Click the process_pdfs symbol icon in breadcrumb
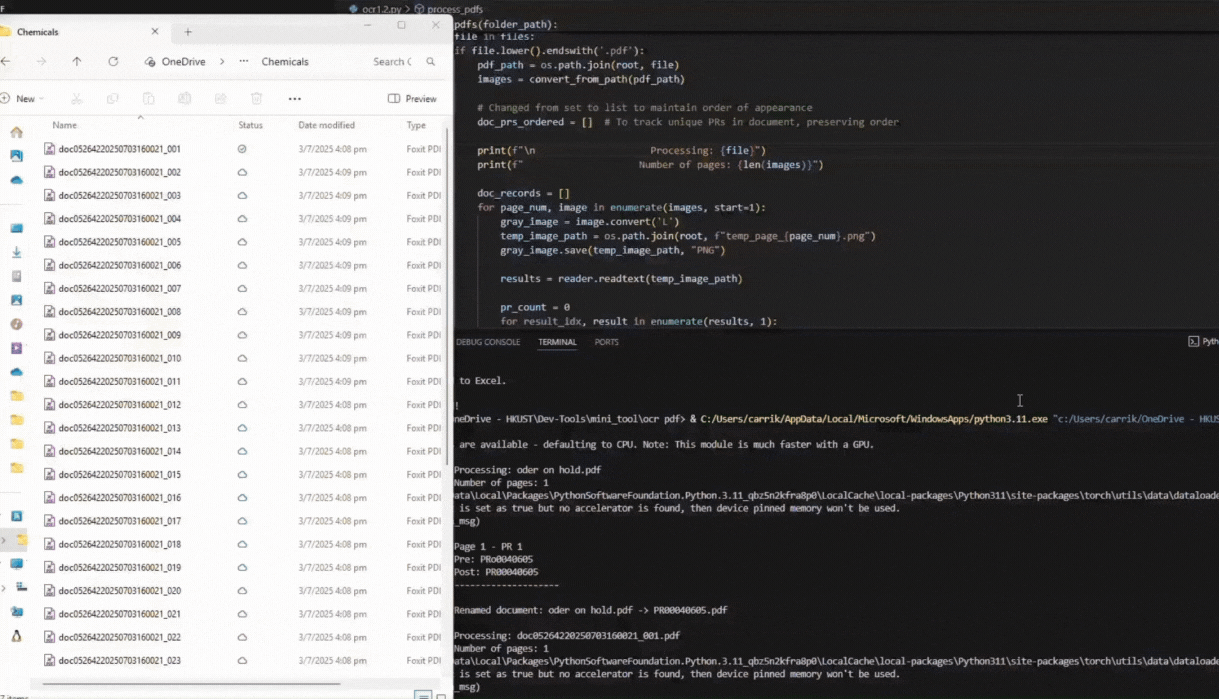1219x699 pixels. click(x=419, y=8)
